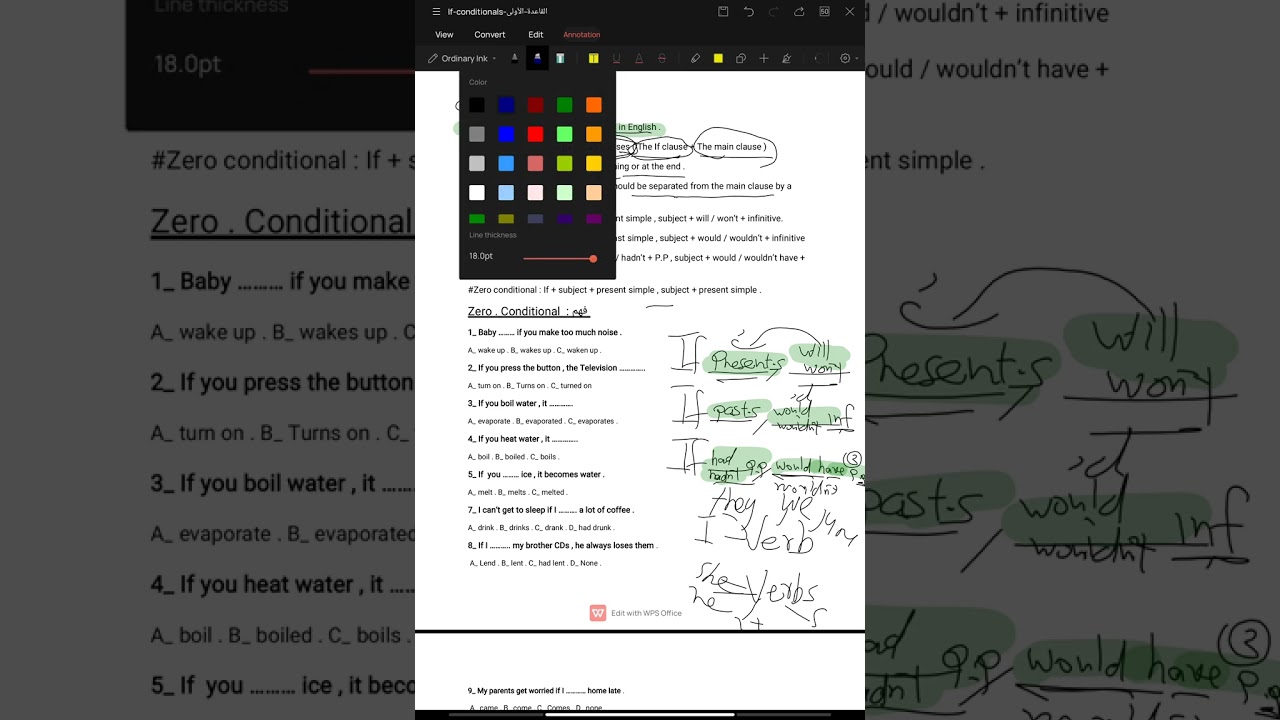This screenshot has width=1280, height=720.
Task: Open the hamburger menu beside file name
Action: point(436,12)
